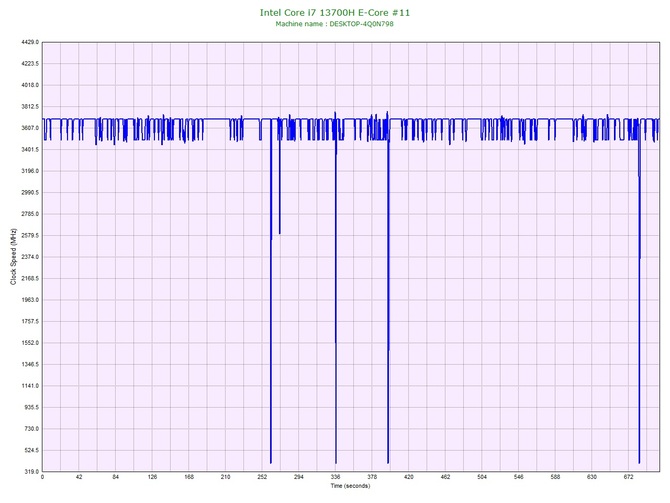Click the y-axis value 1963.0
The image size is (670, 503).
pyautogui.click(x=30, y=300)
